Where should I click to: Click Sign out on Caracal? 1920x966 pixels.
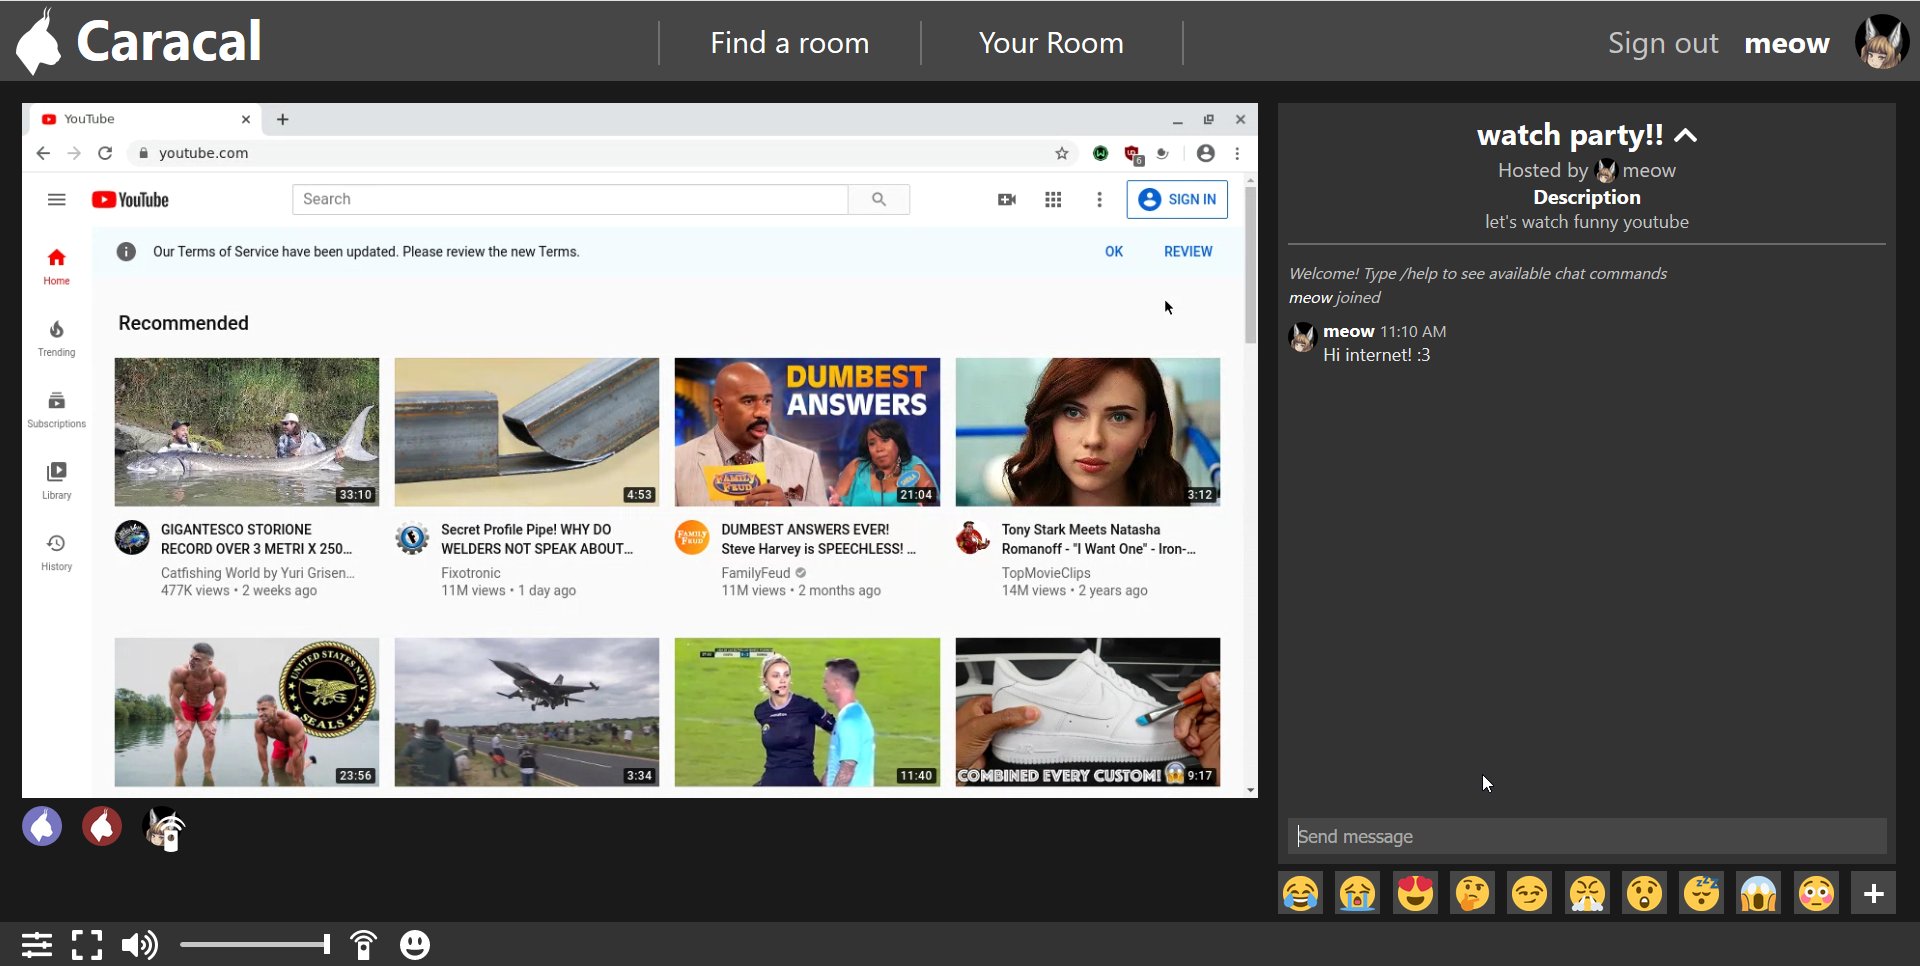[x=1663, y=42]
